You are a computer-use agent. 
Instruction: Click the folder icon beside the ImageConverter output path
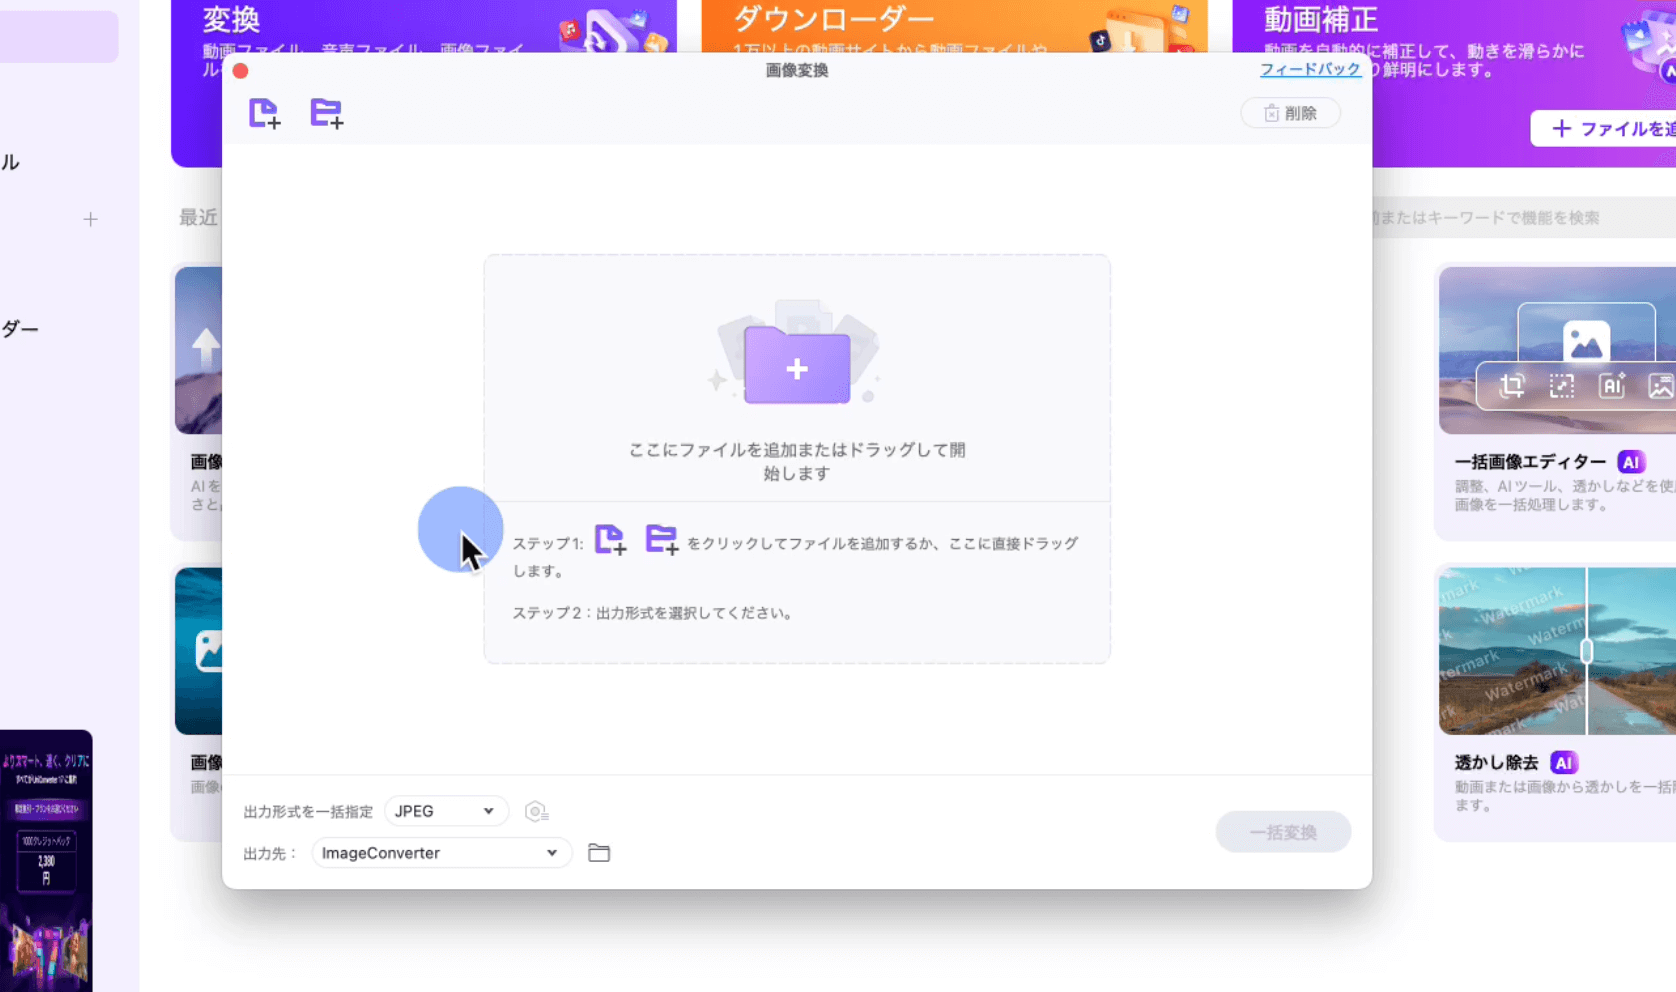point(599,852)
